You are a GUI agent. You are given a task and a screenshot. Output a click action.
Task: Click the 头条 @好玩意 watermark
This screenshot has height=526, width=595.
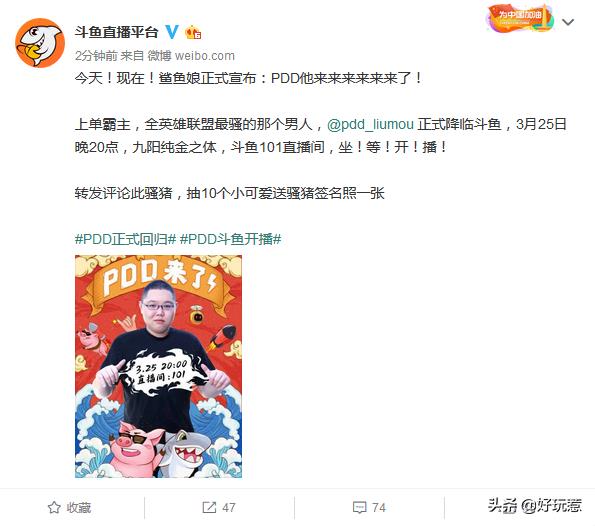pyautogui.click(x=535, y=506)
